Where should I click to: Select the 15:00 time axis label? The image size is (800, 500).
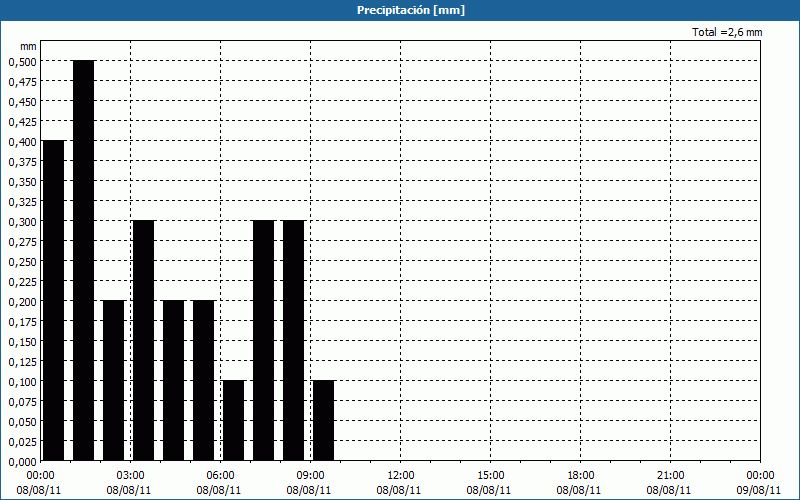(x=490, y=476)
